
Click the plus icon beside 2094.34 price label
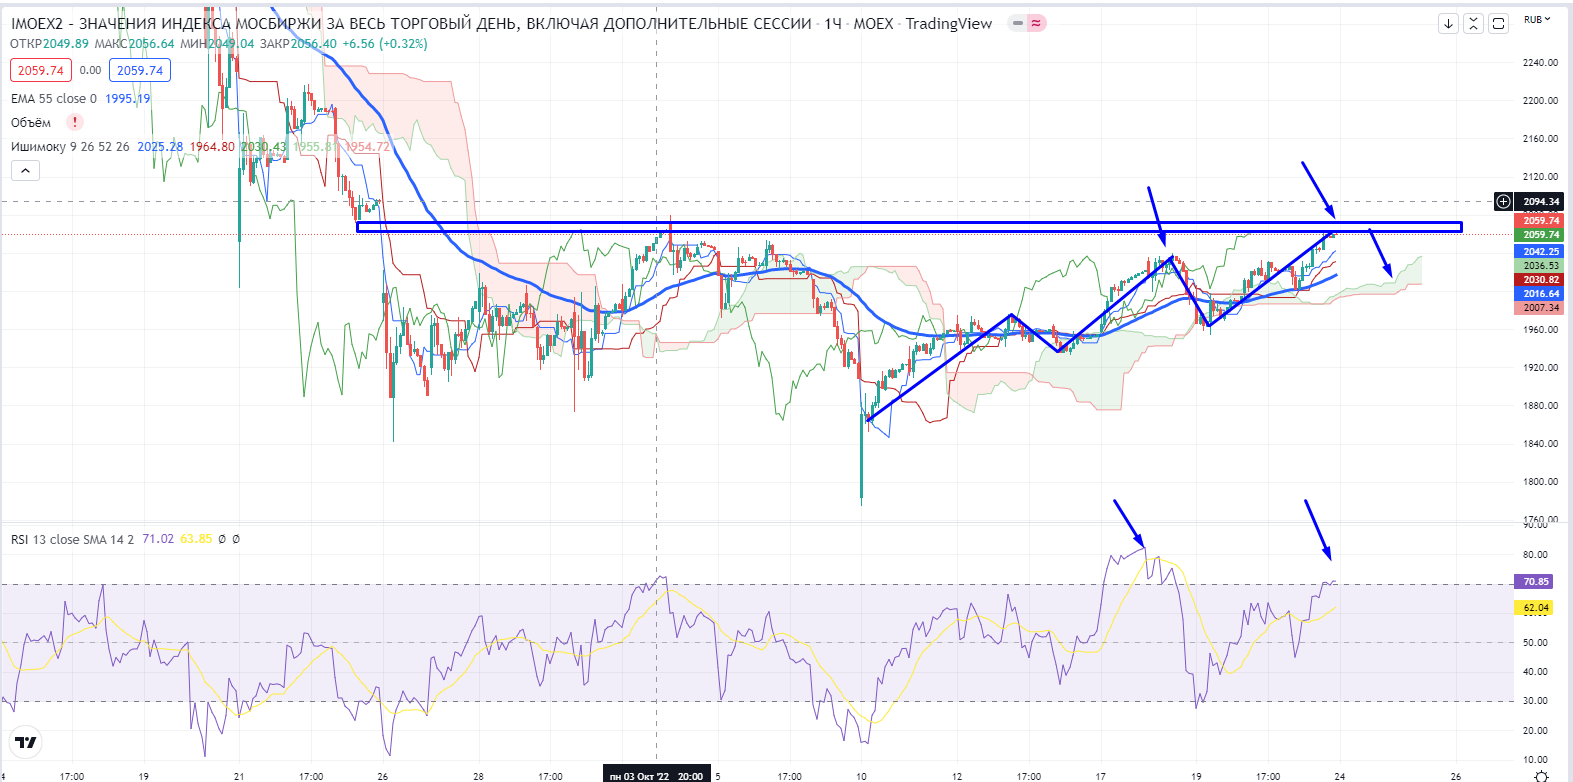[1503, 201]
